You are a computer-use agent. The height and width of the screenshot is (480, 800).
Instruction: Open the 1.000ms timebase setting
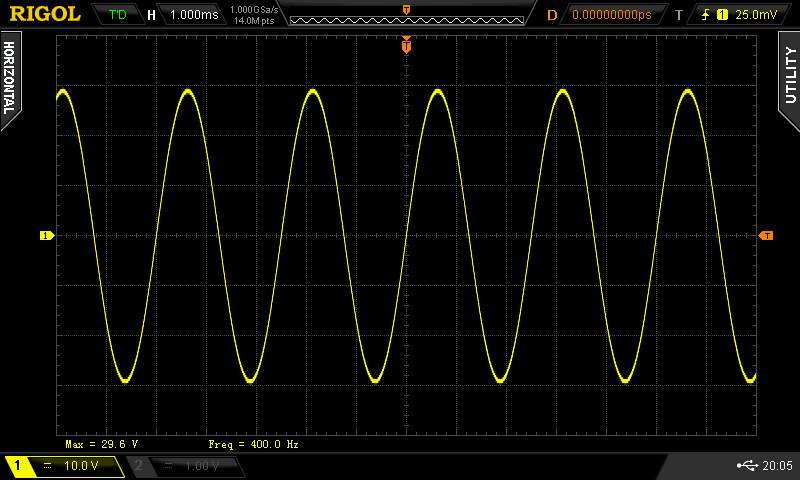click(194, 15)
